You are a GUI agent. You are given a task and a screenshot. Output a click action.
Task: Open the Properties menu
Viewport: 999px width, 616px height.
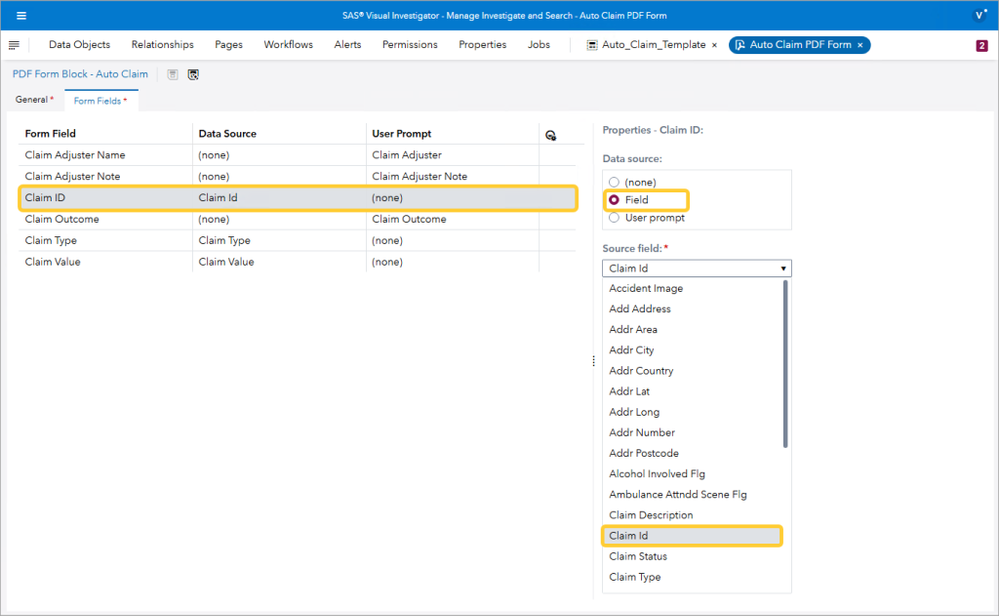[x=482, y=45]
